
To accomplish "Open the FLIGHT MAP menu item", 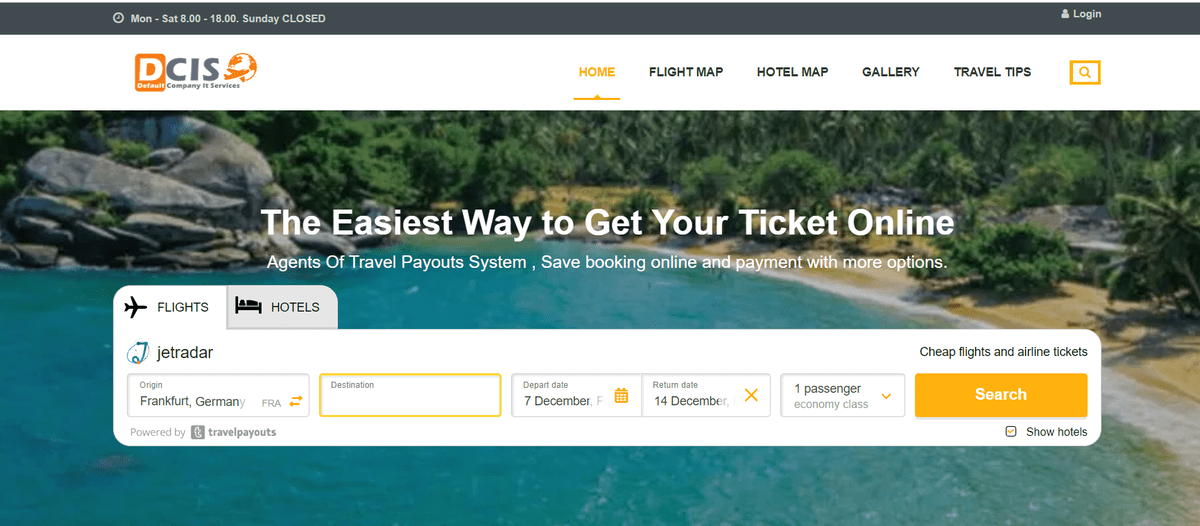I will pos(686,72).
